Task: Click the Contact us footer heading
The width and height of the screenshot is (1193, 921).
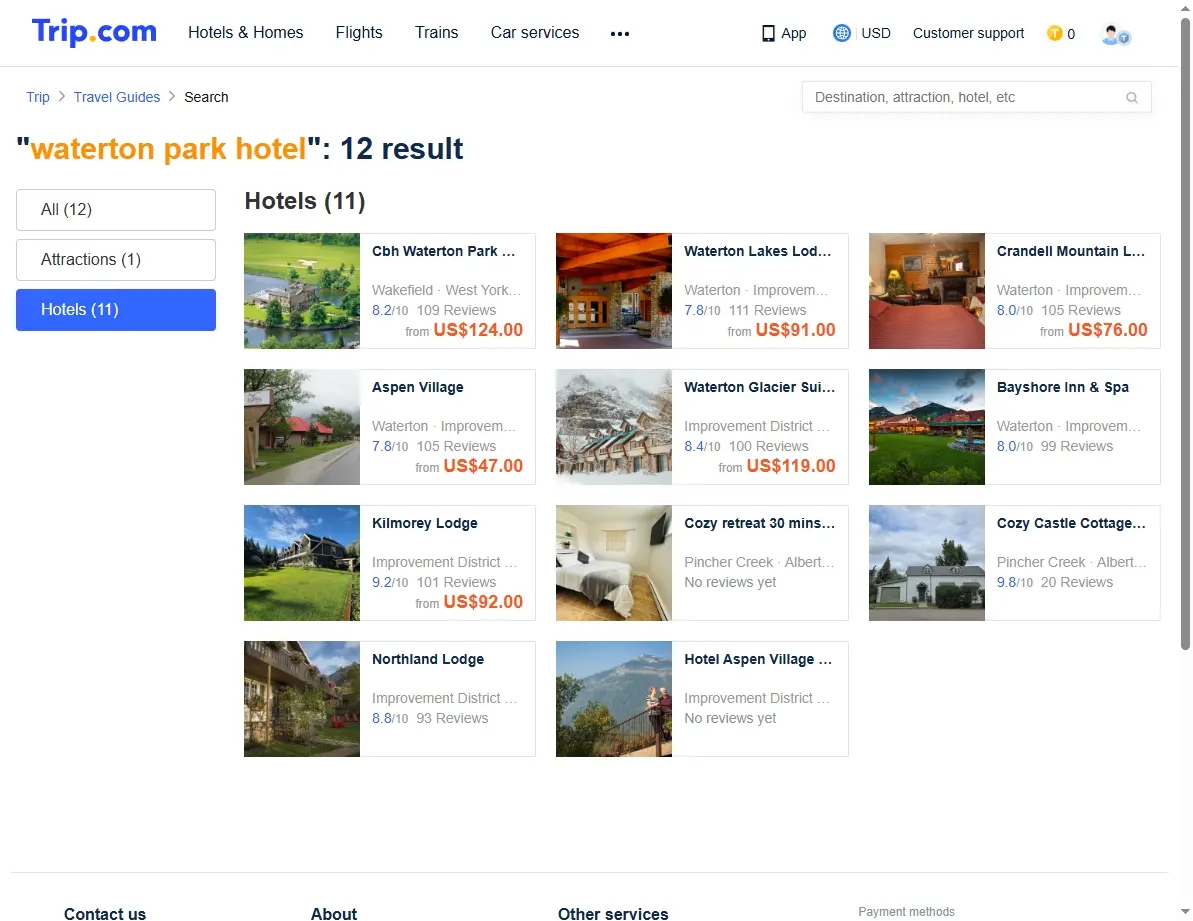Action: click(105, 914)
